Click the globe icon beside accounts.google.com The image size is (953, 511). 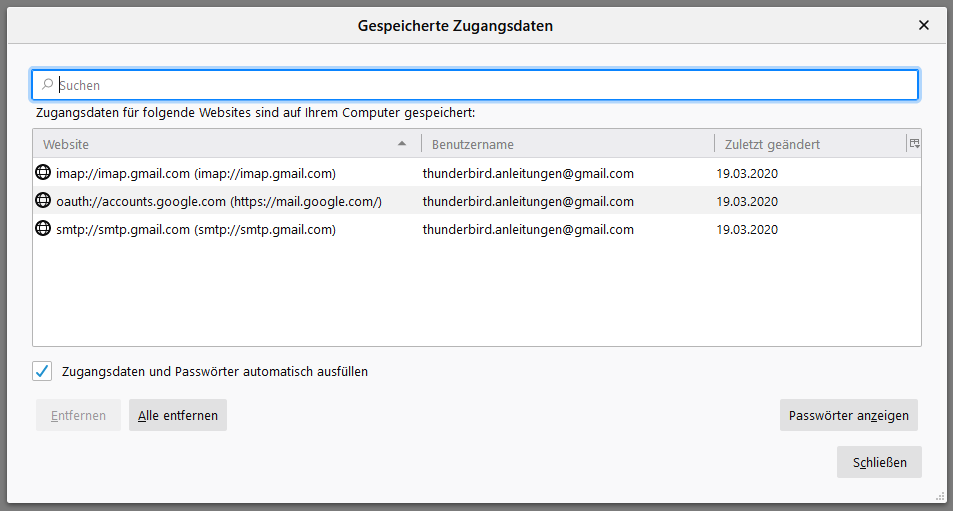43,201
